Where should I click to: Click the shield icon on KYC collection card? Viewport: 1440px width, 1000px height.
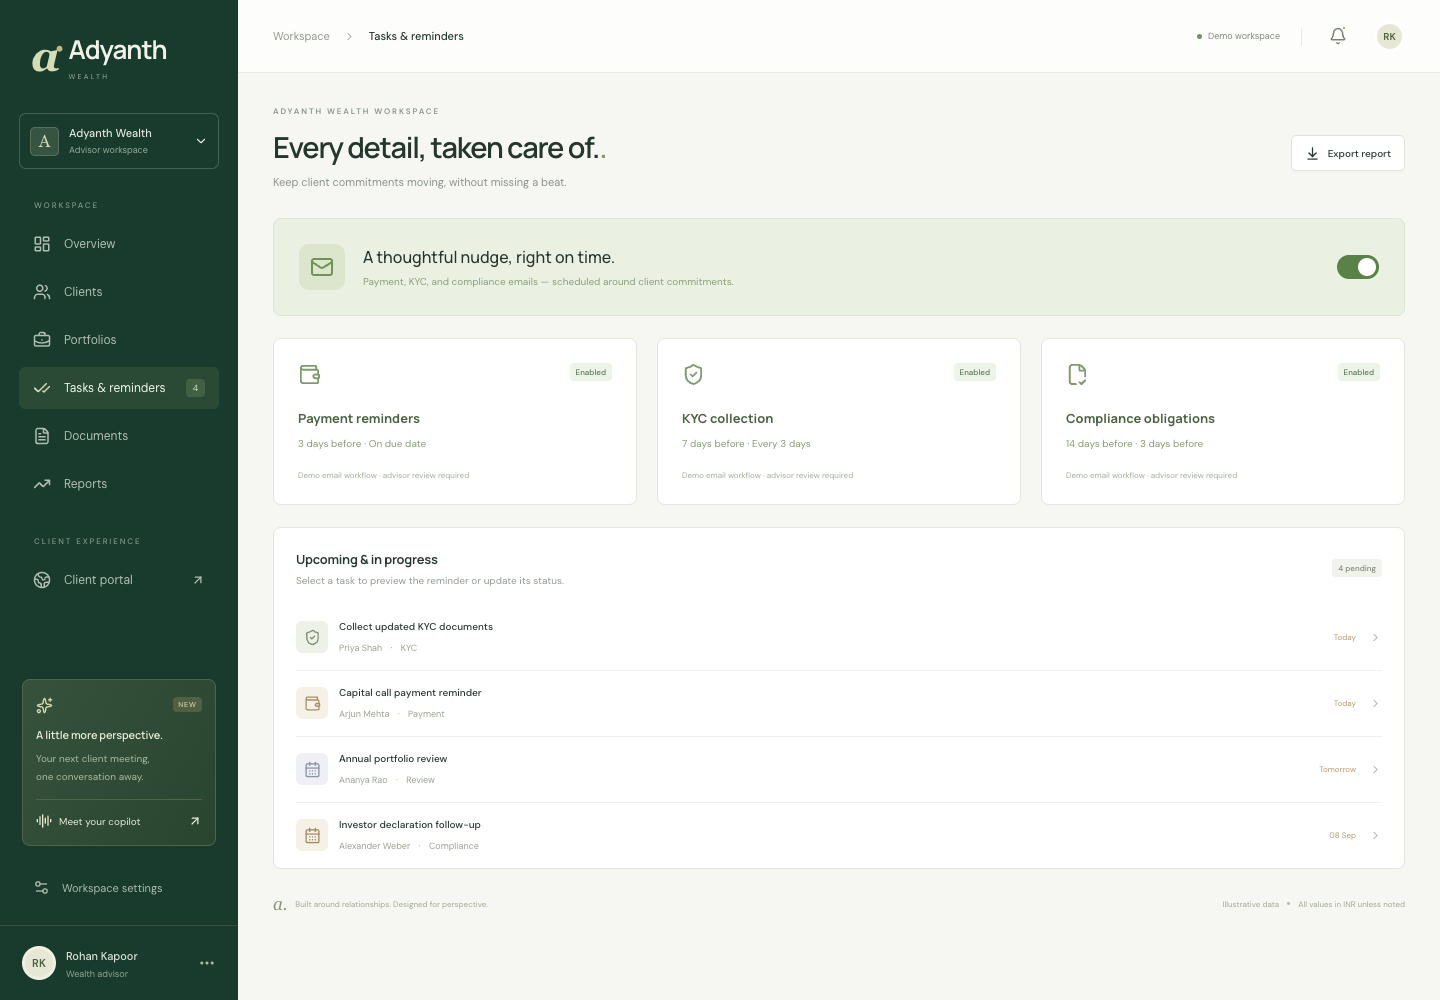693,374
